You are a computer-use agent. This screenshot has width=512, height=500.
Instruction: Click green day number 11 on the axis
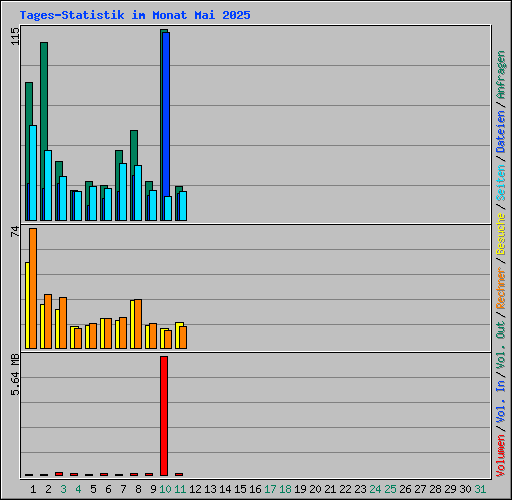point(180,489)
